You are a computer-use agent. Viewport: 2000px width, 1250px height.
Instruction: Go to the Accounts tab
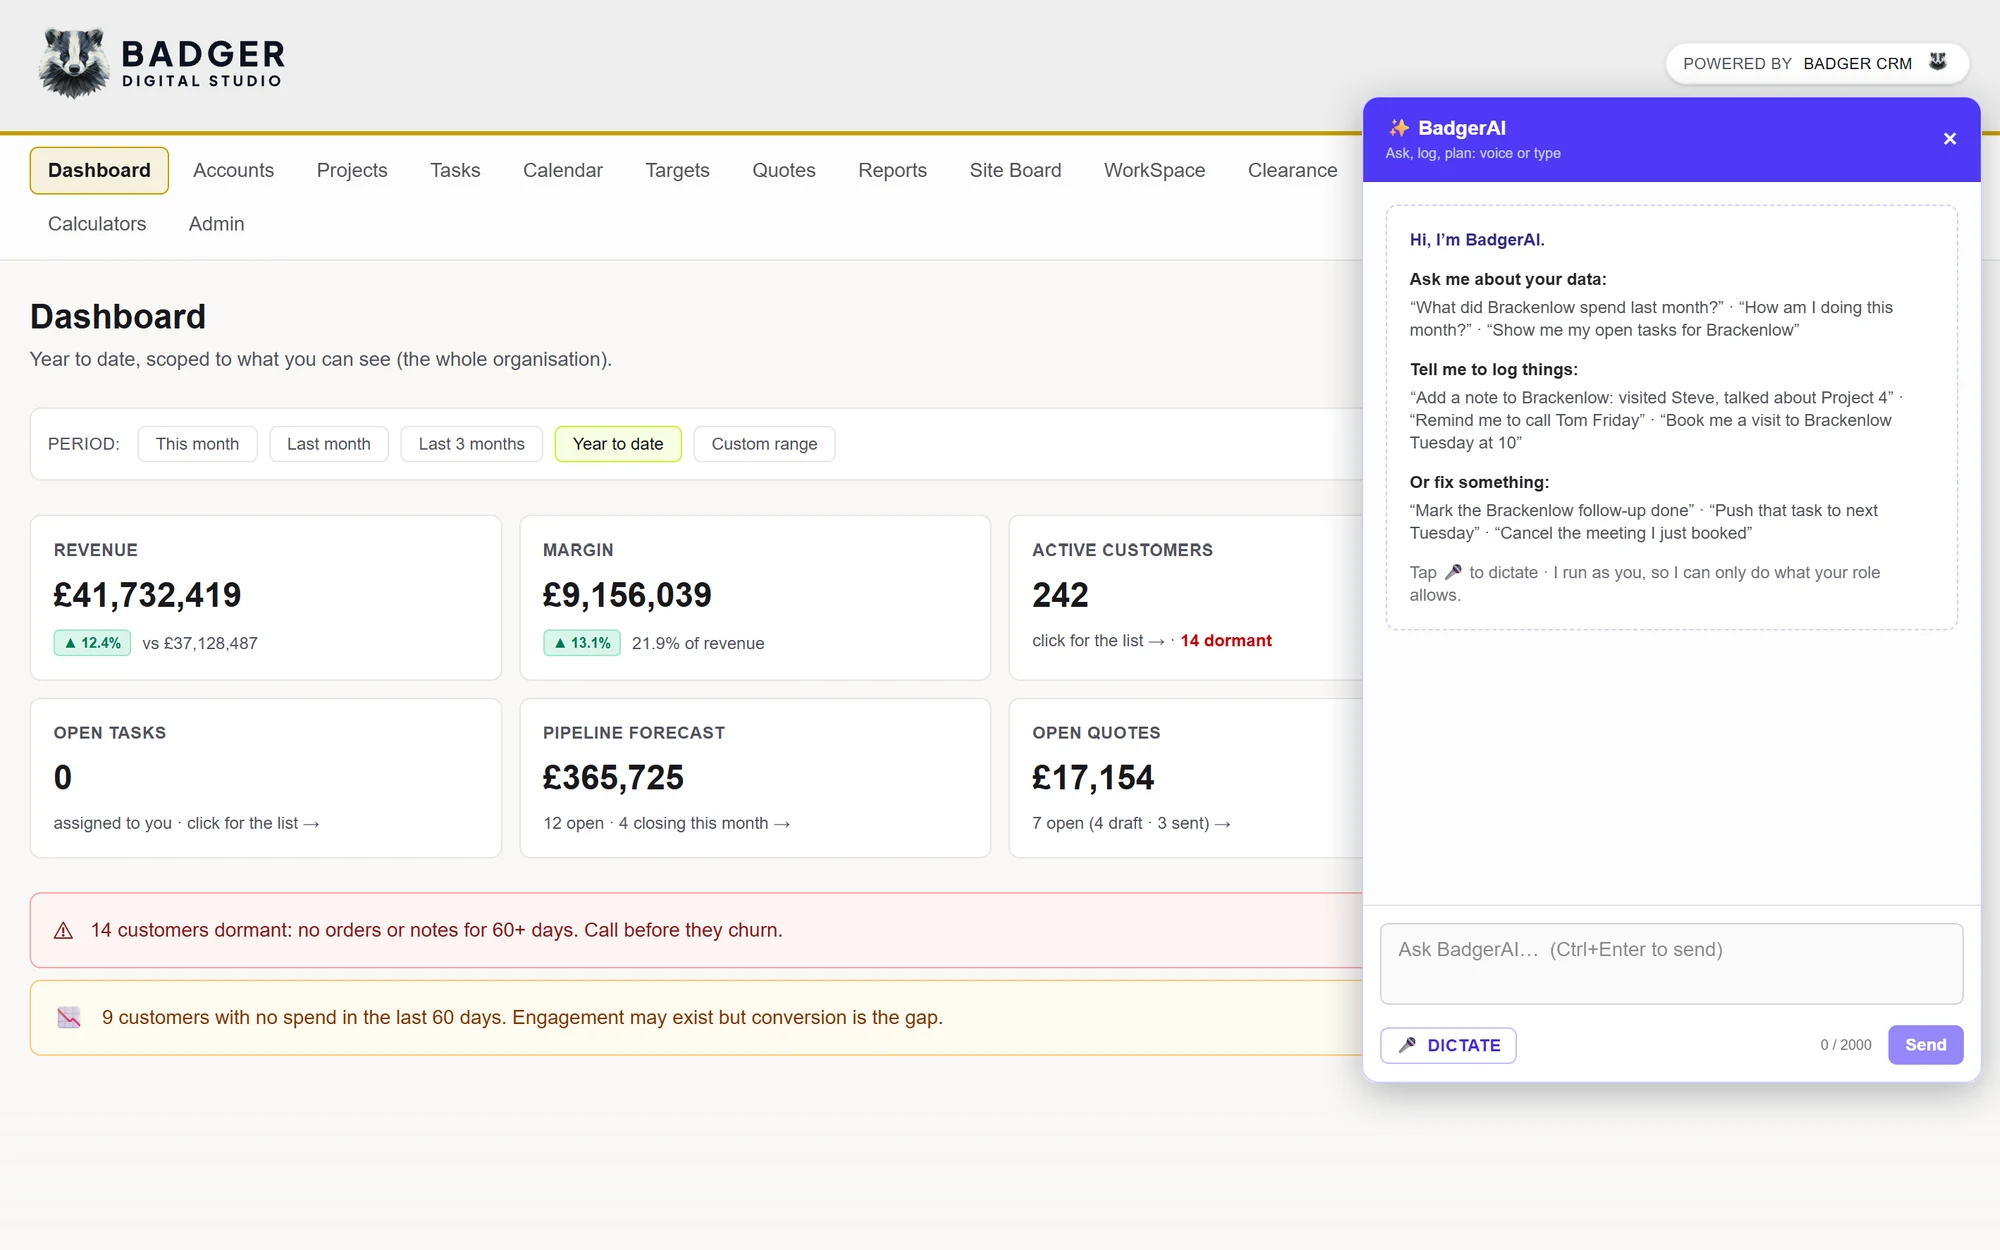pyautogui.click(x=233, y=170)
